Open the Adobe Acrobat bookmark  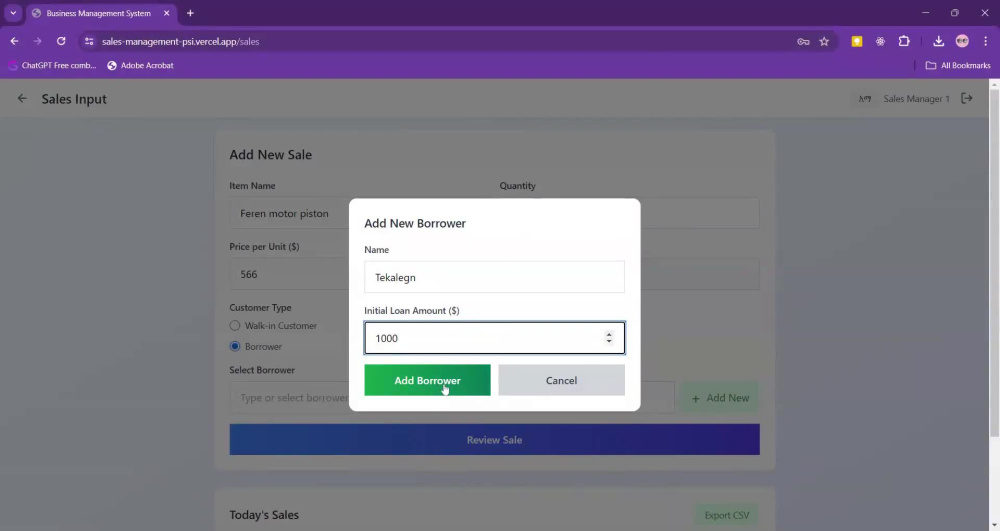click(140, 65)
